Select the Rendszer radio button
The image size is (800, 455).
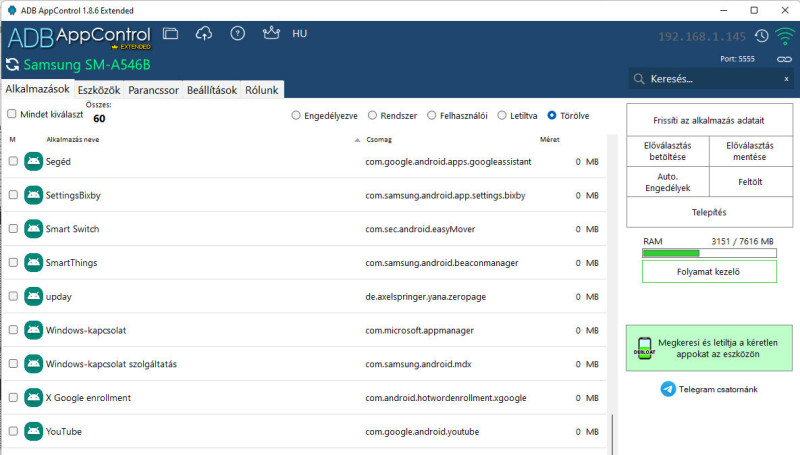[372, 115]
